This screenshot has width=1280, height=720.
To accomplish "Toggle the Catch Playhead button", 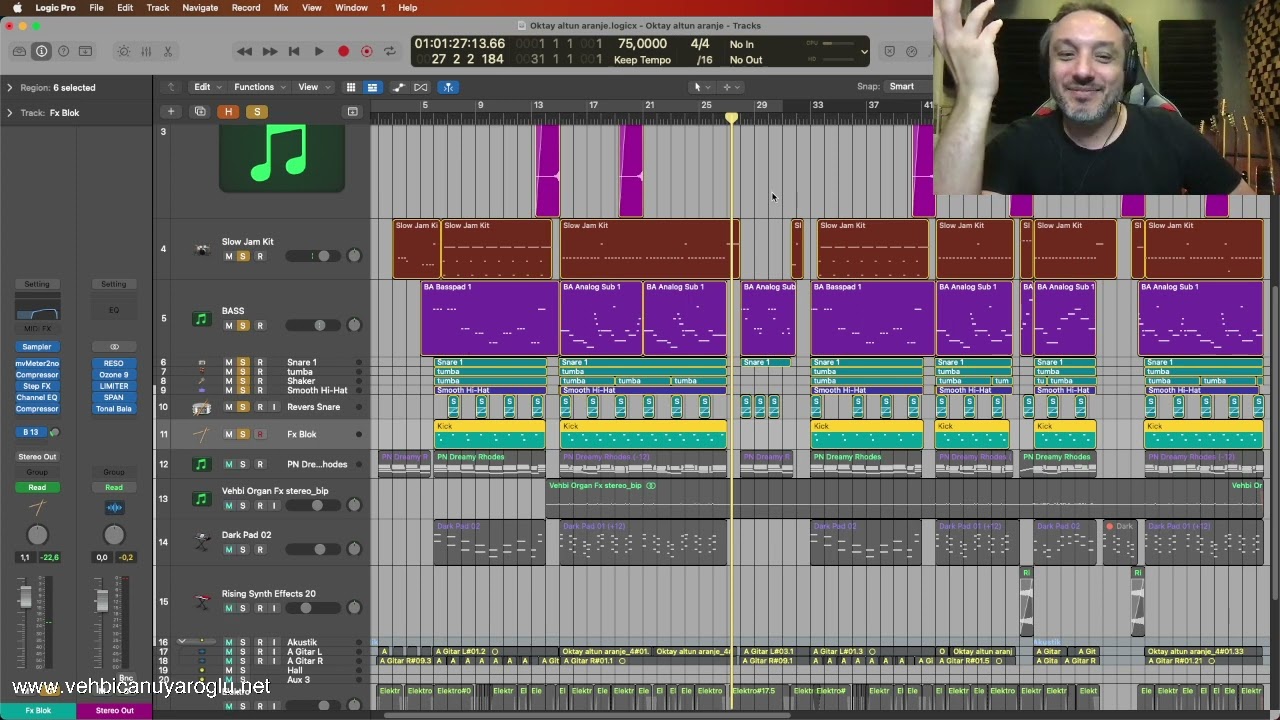I will (x=447, y=87).
